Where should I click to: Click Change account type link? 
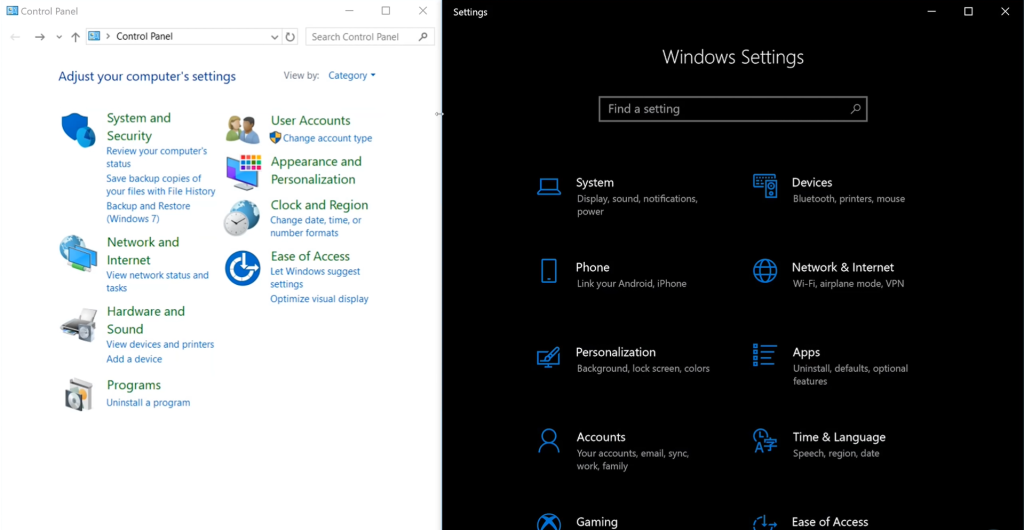(x=327, y=138)
